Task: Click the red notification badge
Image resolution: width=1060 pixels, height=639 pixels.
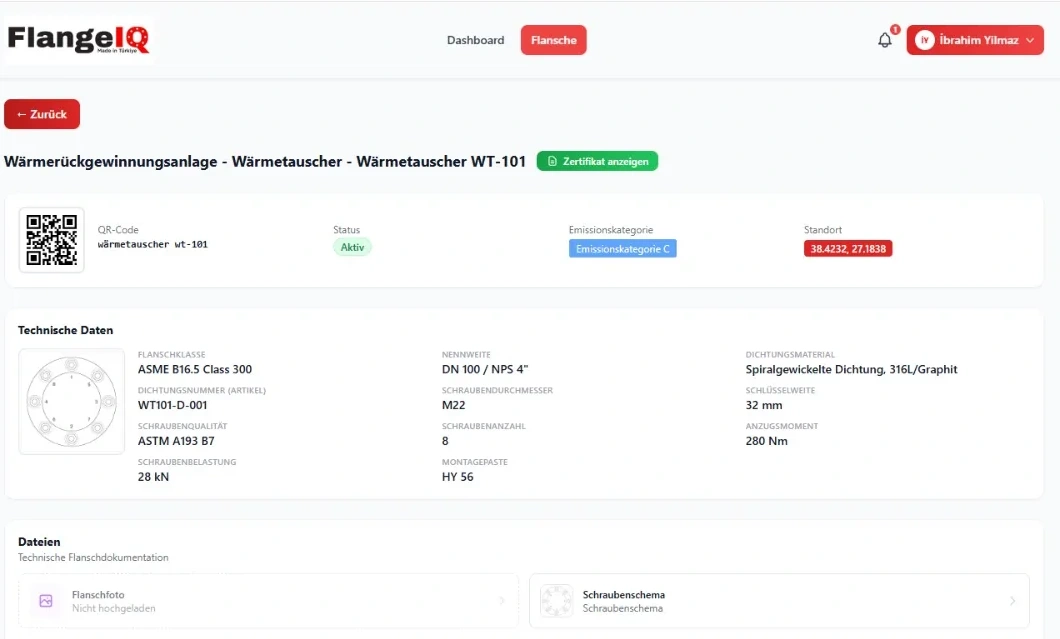Action: 895,29
